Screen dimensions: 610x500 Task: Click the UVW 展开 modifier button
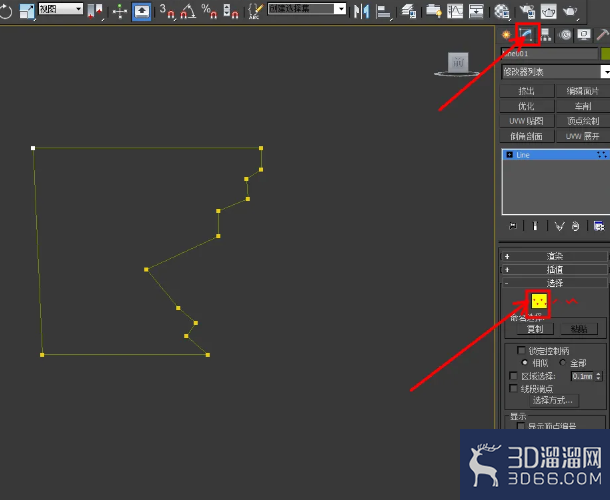tap(583, 136)
